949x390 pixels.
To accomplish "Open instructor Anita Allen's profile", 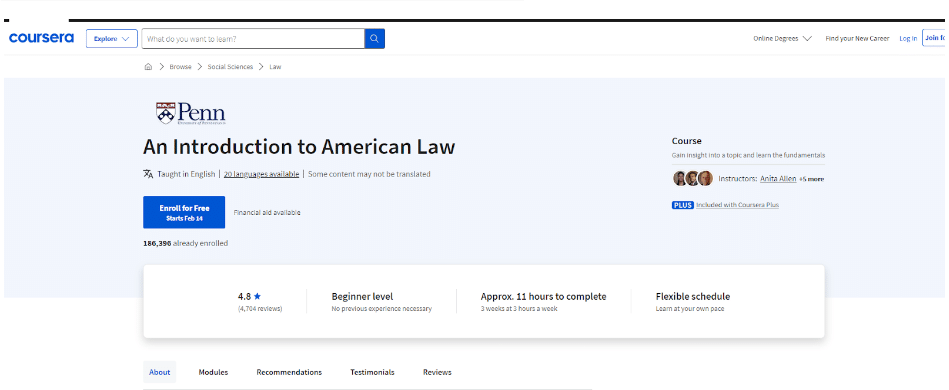I will pos(778,179).
